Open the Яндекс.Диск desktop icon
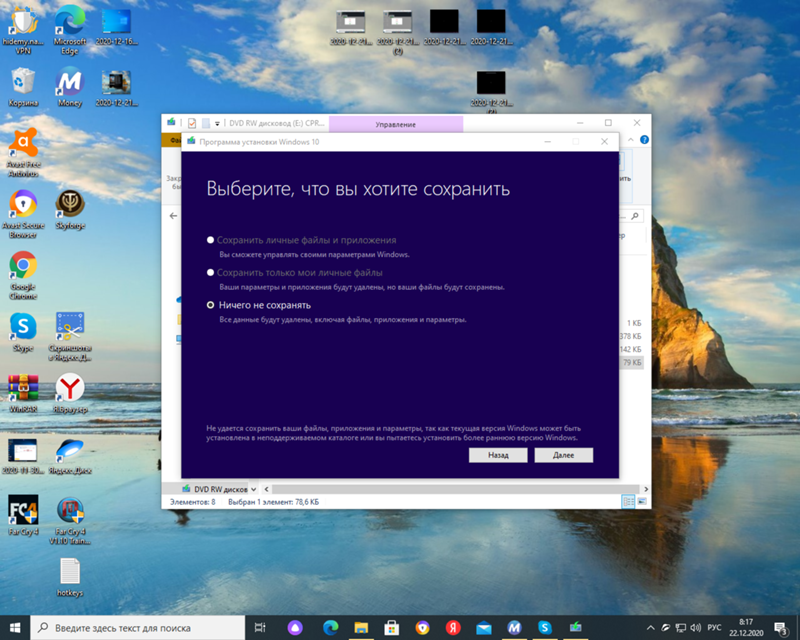Screen dimensions: 800x640 [70, 455]
